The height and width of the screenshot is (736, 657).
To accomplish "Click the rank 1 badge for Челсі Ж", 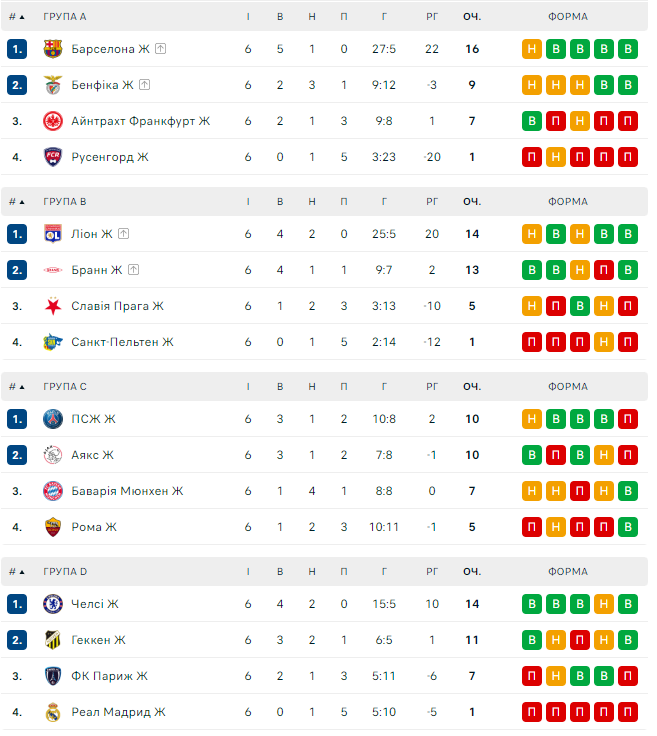I will point(17,604).
